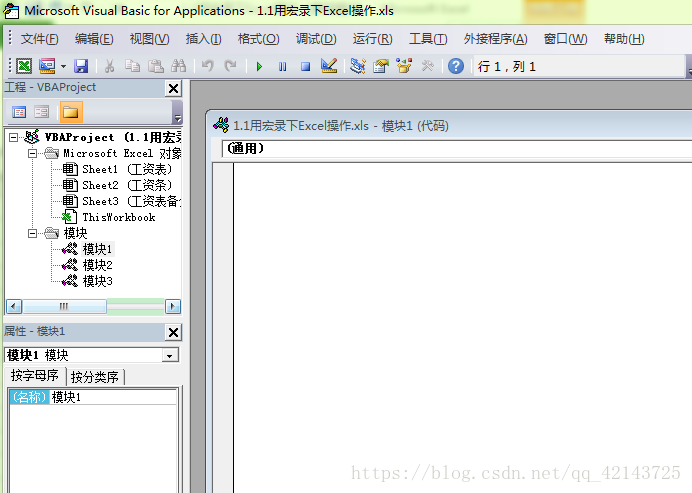Select 模块3 in project tree

pos(98,281)
